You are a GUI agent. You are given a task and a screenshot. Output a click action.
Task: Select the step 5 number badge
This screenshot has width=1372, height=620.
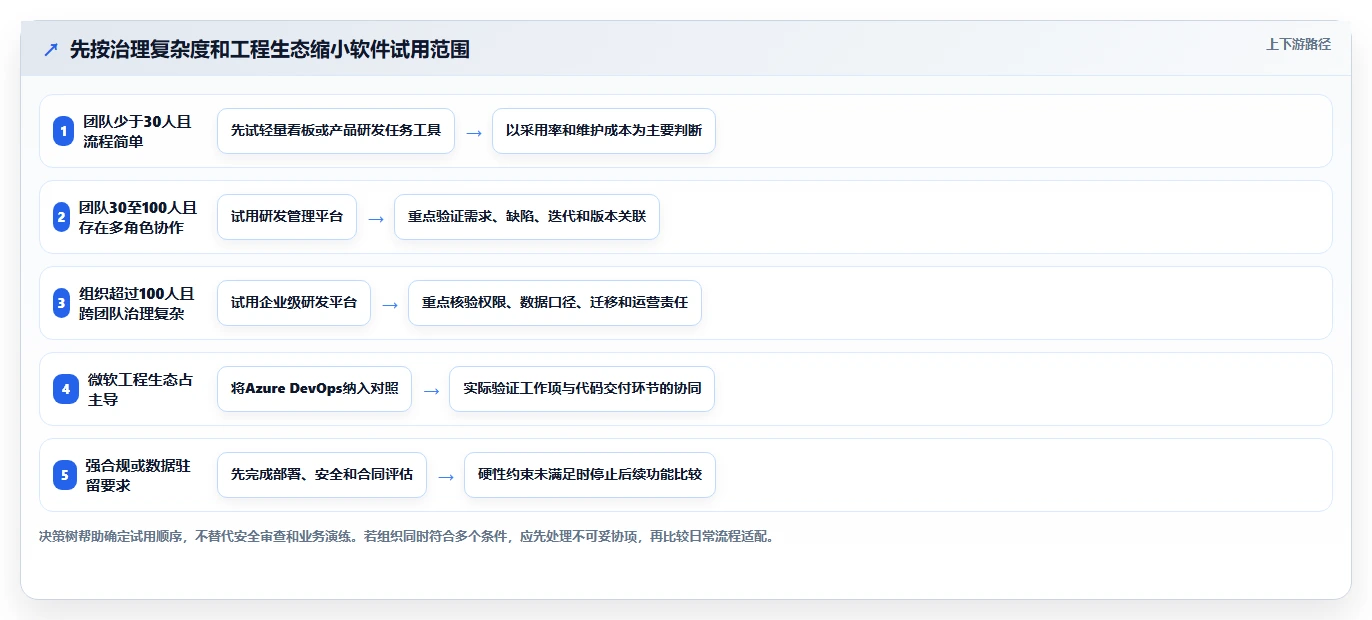65,475
